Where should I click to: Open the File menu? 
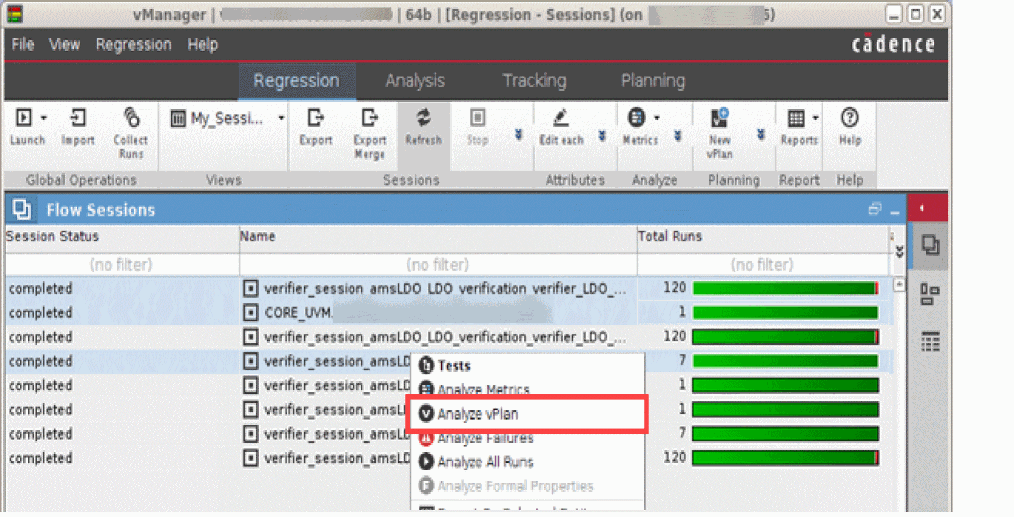23,45
